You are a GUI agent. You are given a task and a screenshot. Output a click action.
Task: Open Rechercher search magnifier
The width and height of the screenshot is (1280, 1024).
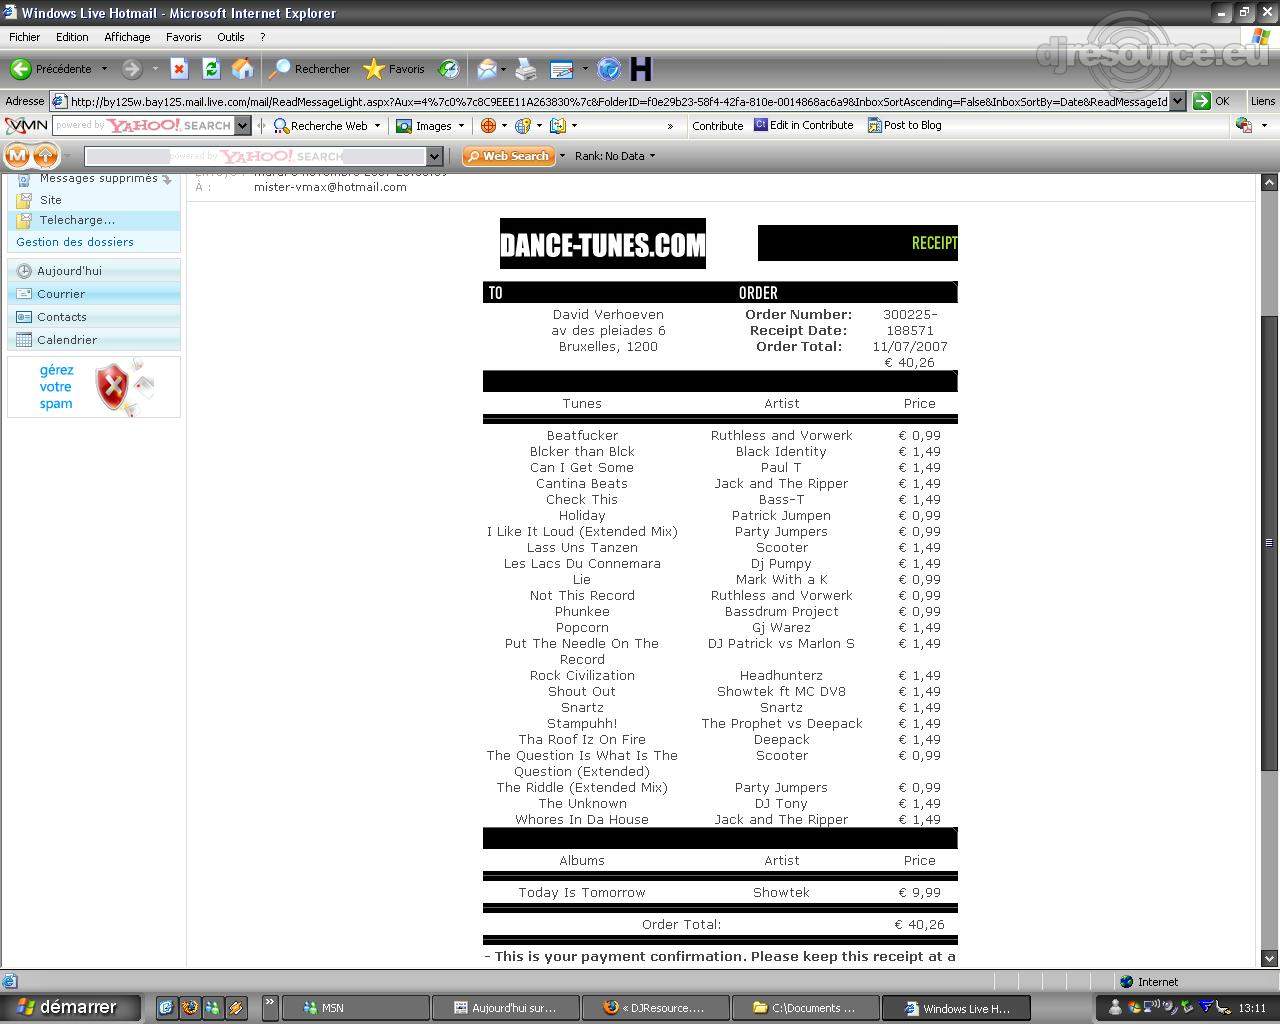click(310, 69)
